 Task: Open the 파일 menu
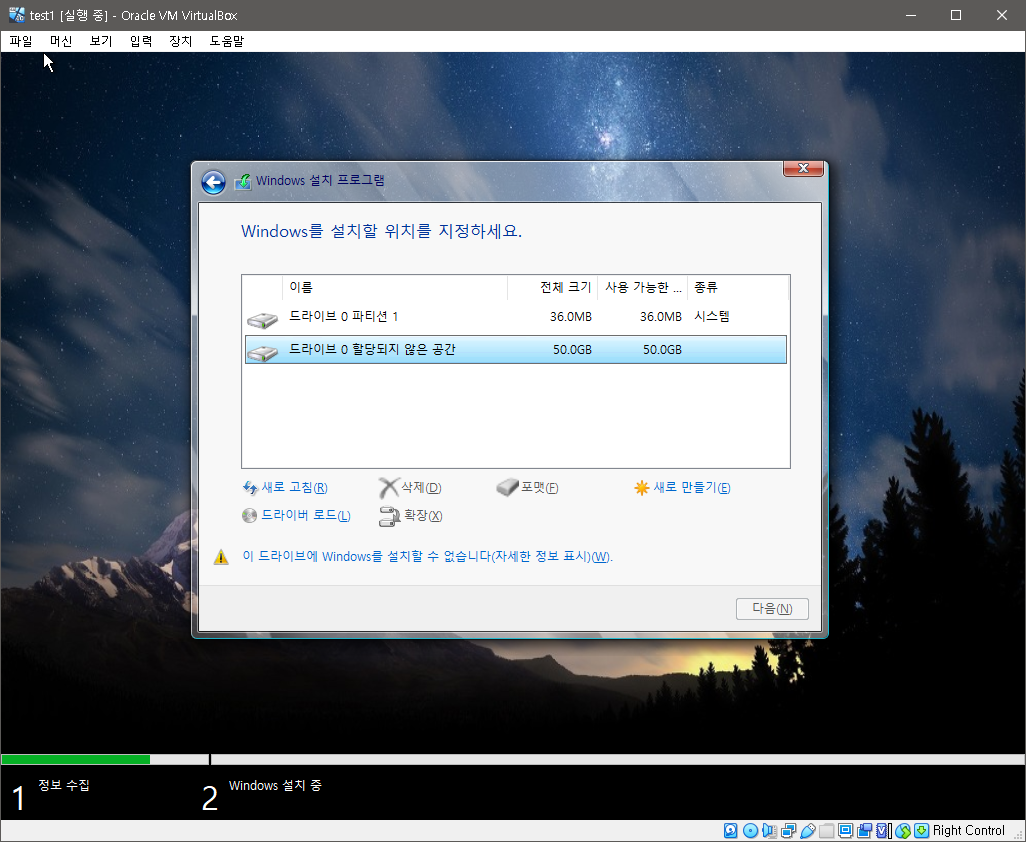coord(21,41)
